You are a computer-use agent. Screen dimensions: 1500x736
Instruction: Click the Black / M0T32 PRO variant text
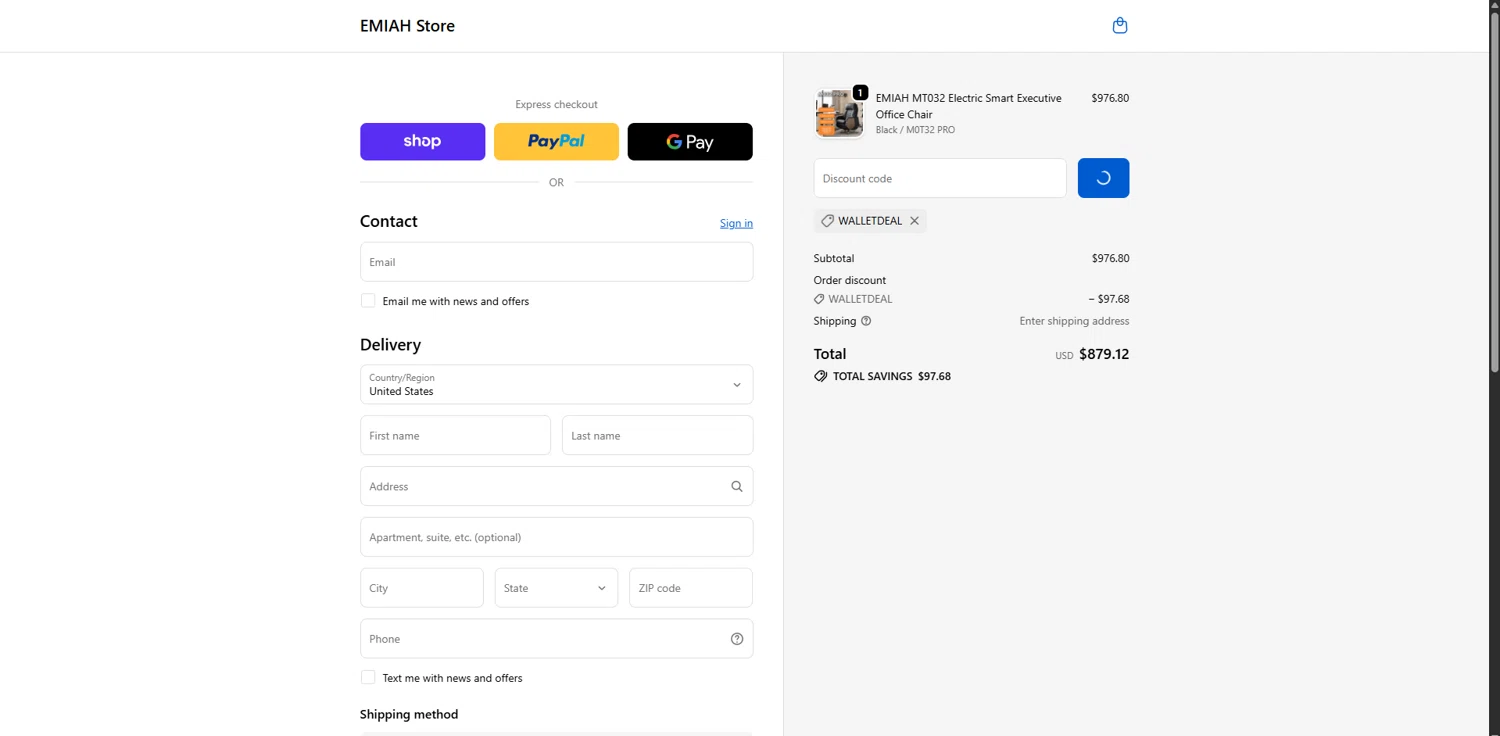[x=915, y=130]
